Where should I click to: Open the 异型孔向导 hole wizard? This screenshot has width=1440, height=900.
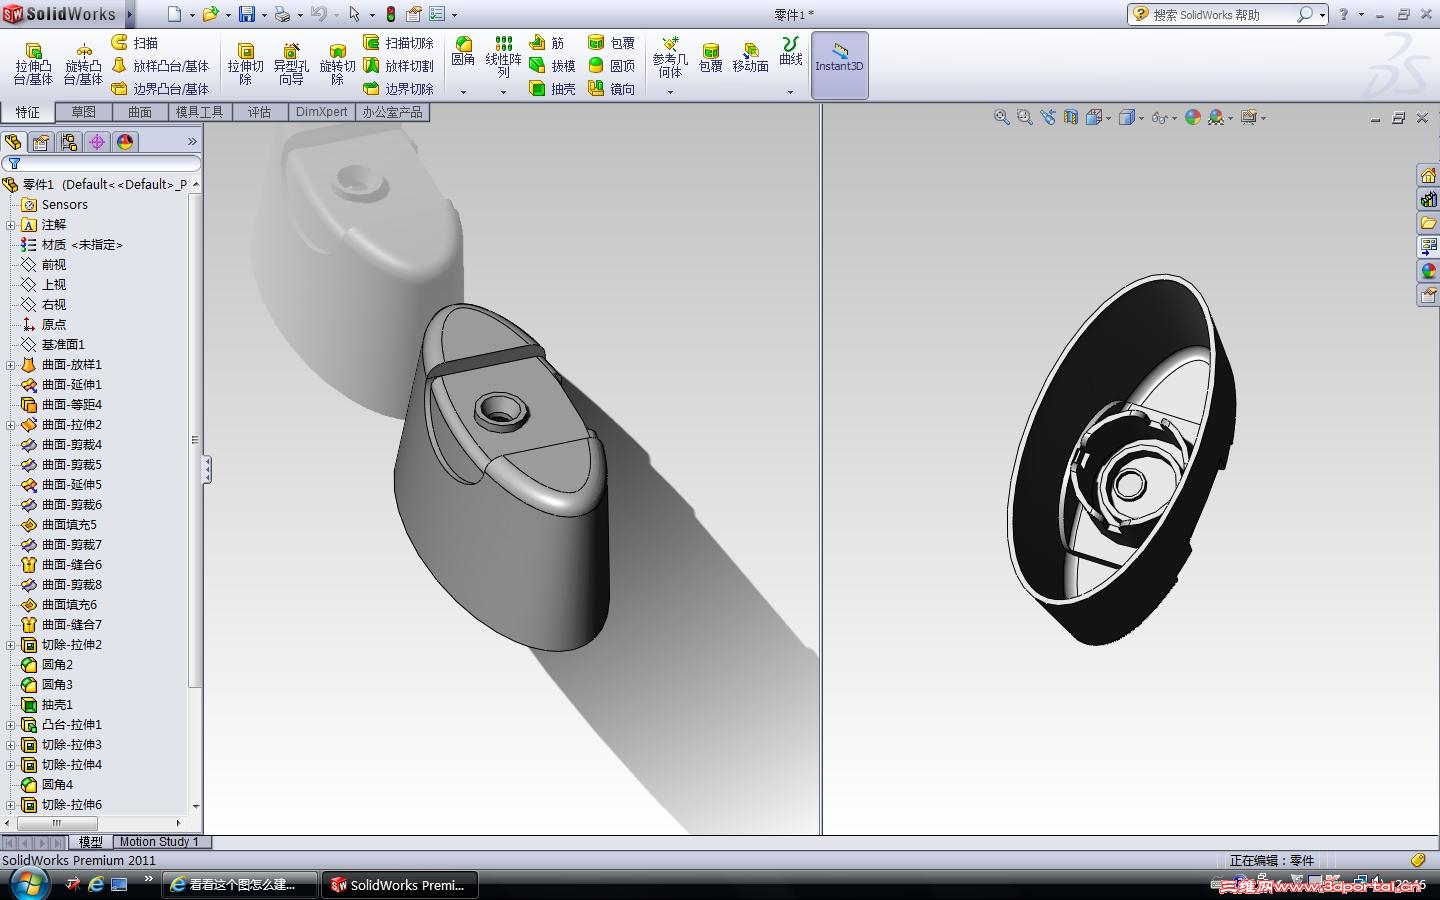pos(291,64)
